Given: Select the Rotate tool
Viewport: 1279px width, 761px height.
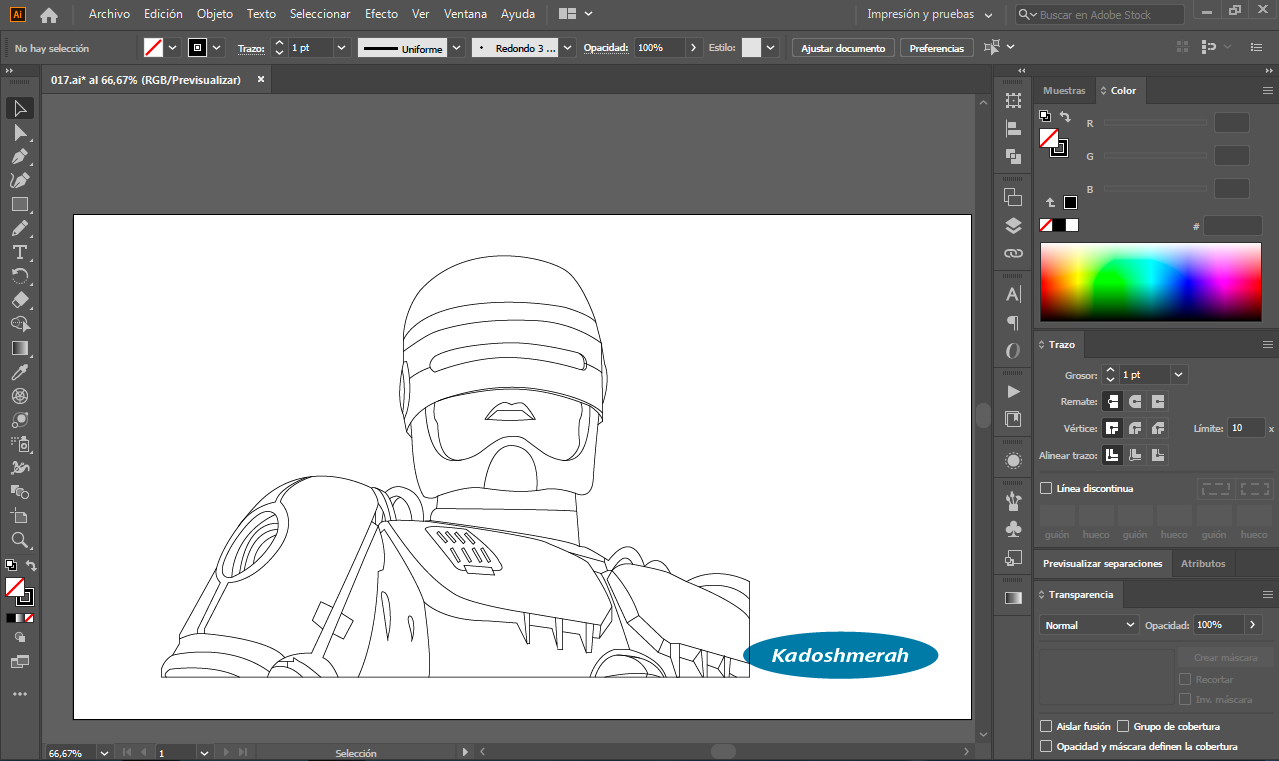Looking at the screenshot, I should point(20,276).
